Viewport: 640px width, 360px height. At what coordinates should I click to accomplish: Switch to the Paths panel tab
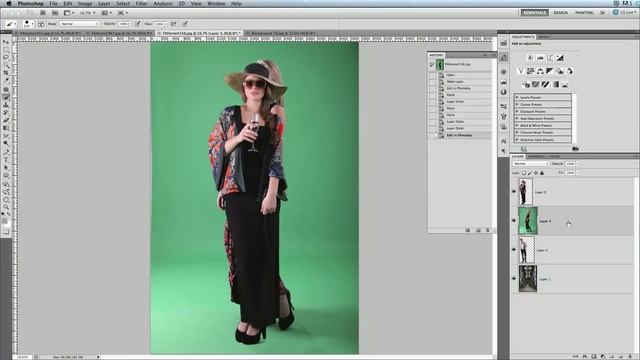tap(554, 156)
